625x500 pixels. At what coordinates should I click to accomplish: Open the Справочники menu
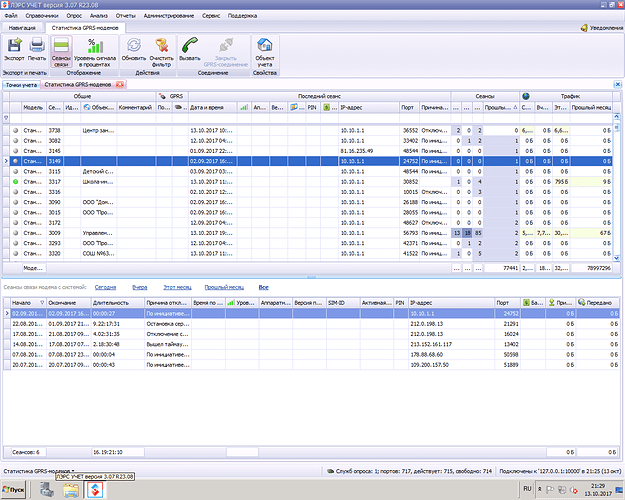pos(42,16)
